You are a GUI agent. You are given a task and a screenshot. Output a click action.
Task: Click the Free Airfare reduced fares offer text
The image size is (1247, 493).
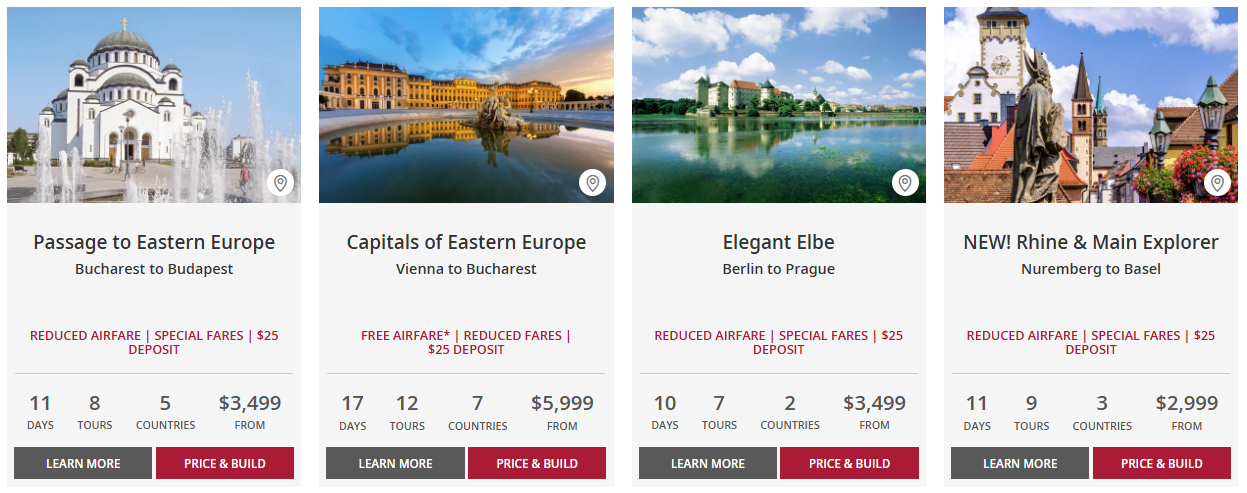(x=466, y=342)
